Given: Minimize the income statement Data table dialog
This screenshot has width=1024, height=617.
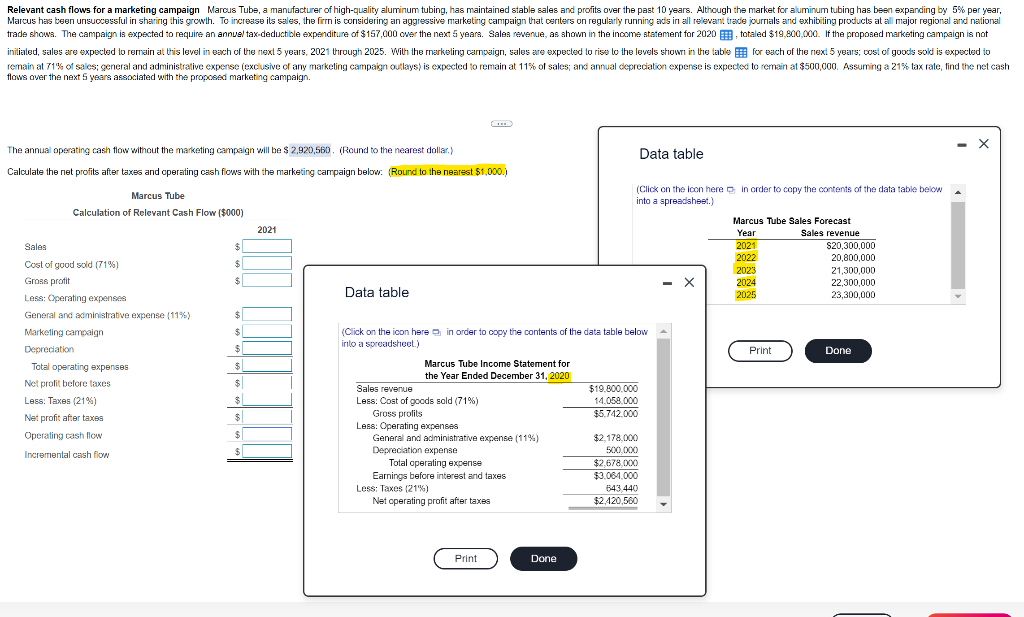Looking at the screenshot, I should (x=667, y=283).
